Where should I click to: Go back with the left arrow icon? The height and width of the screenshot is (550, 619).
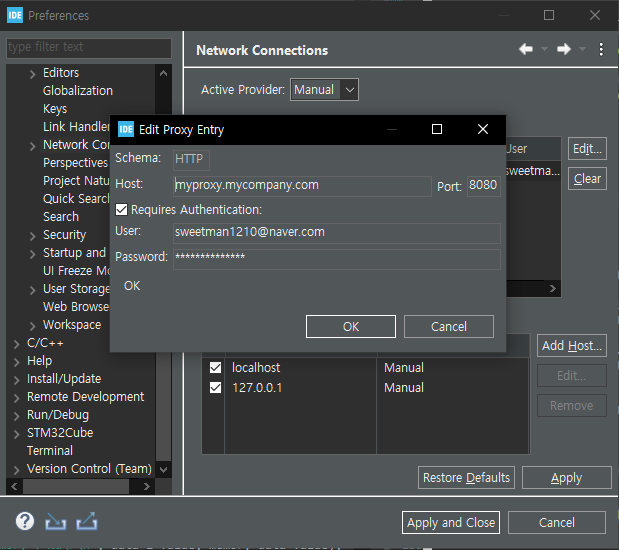click(526, 49)
